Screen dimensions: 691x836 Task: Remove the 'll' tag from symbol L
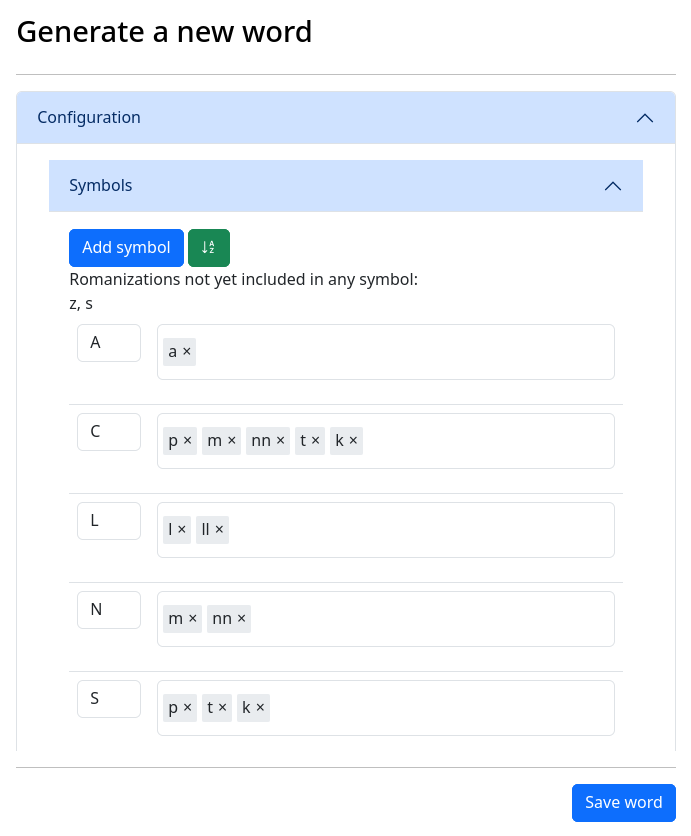pos(219,530)
